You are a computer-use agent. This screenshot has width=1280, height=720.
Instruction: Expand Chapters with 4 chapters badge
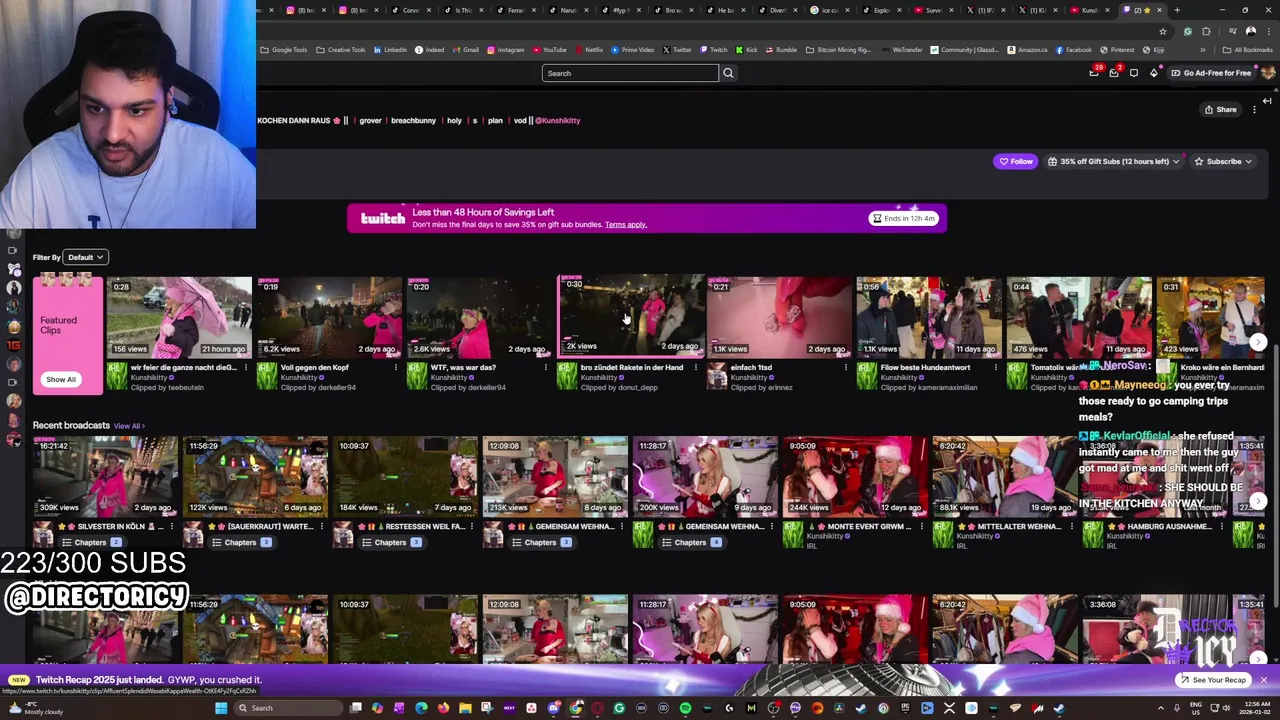pyautogui.click(x=691, y=542)
